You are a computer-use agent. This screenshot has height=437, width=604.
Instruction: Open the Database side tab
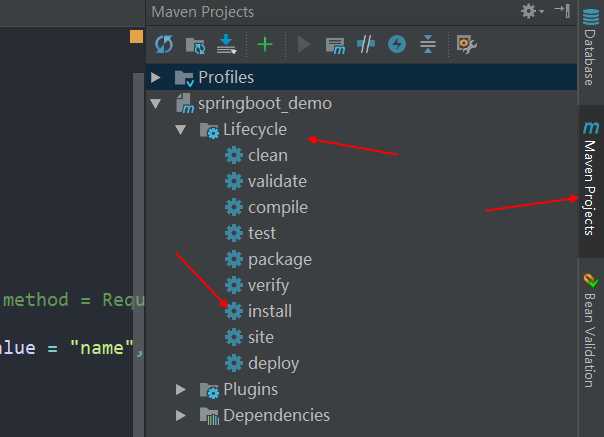(590, 46)
